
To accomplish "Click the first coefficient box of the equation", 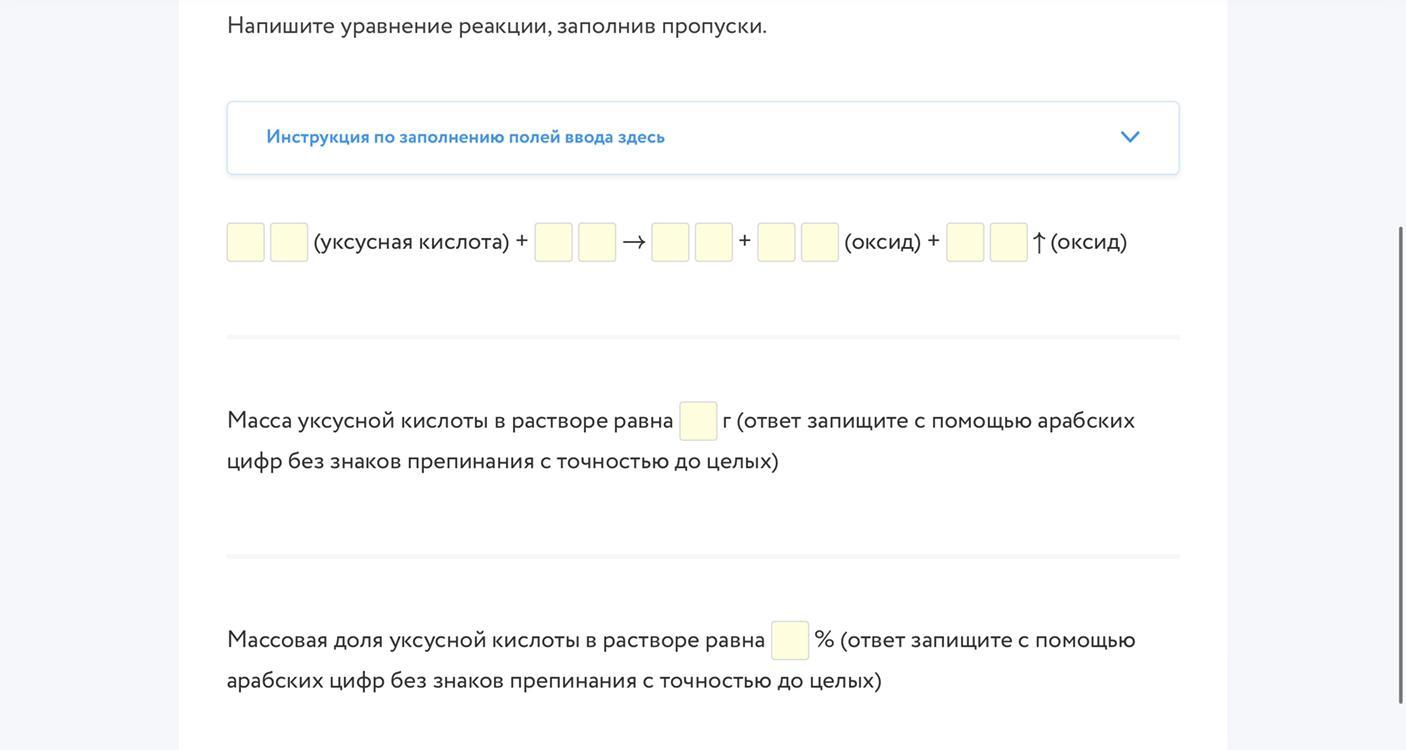I will click(x=246, y=242).
